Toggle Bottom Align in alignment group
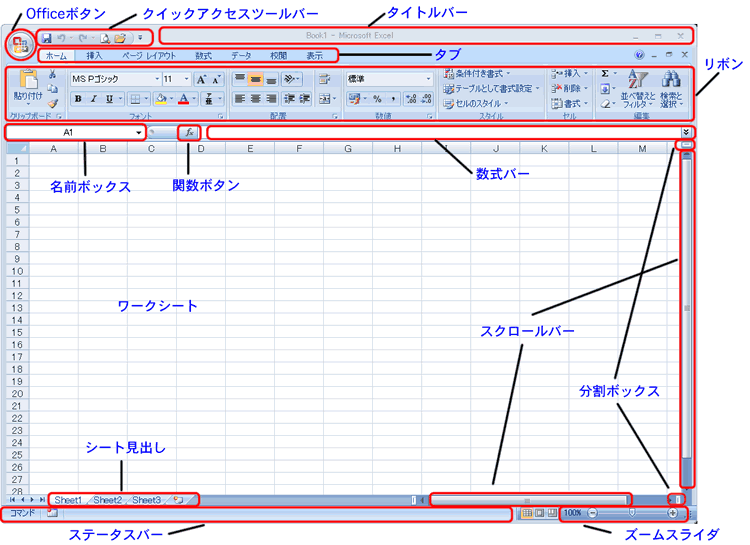750x545 pixels. pos(271,79)
